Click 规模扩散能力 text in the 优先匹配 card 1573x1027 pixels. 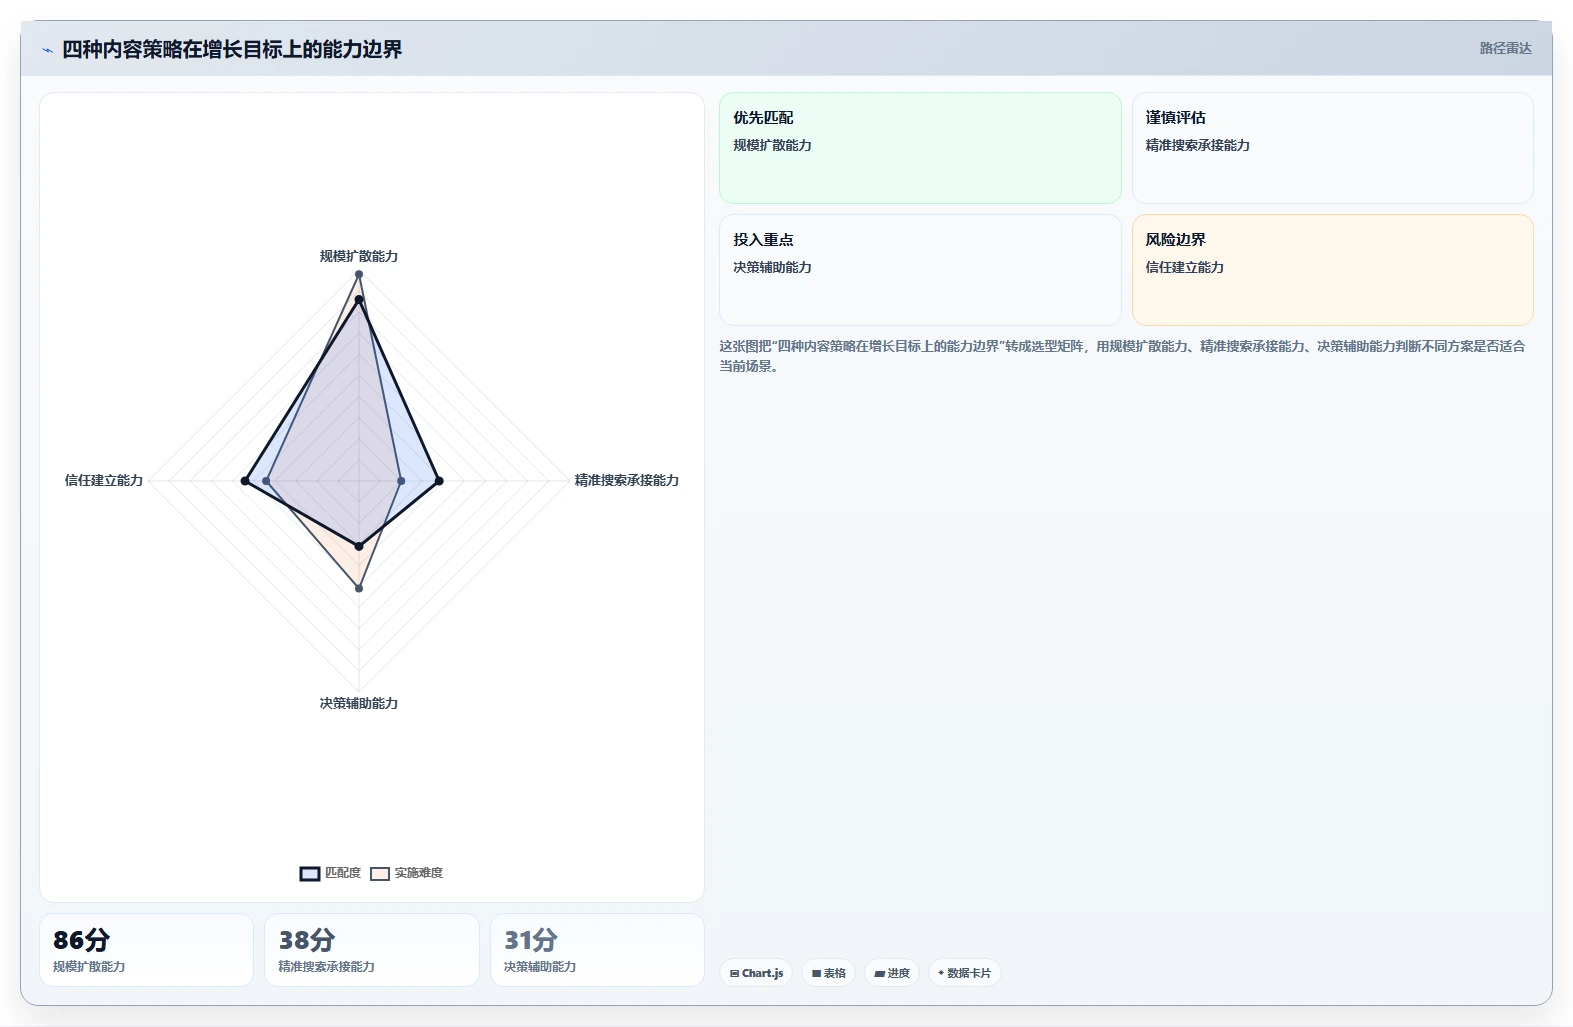(x=772, y=145)
